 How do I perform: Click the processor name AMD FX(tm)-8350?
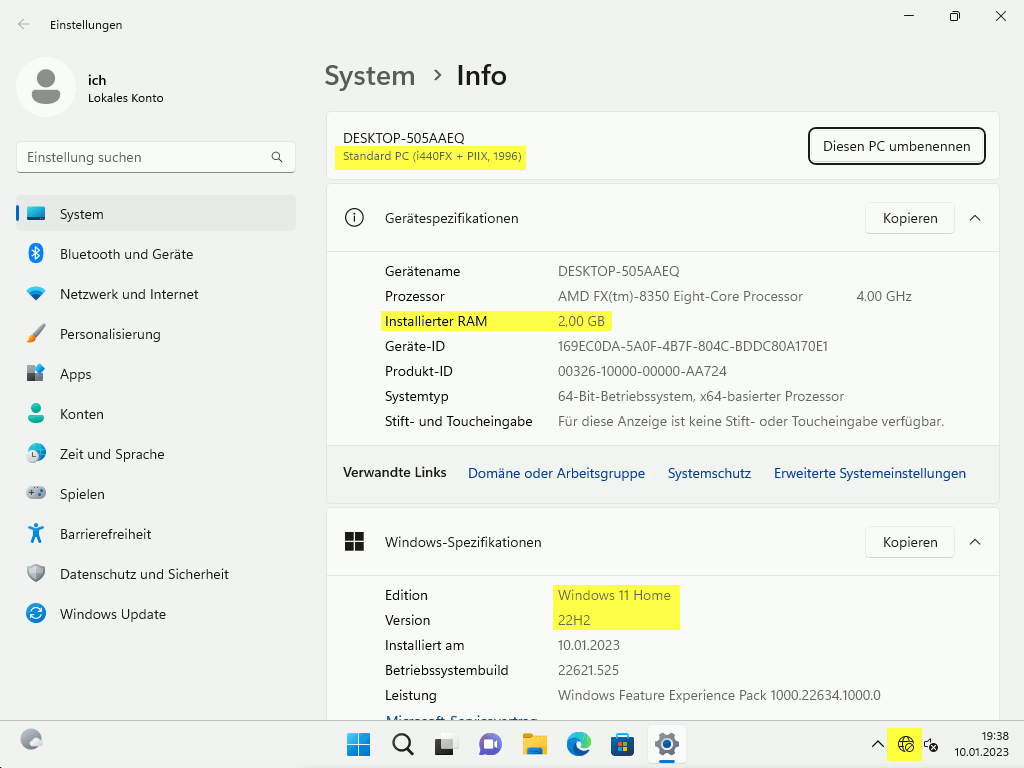tap(680, 296)
